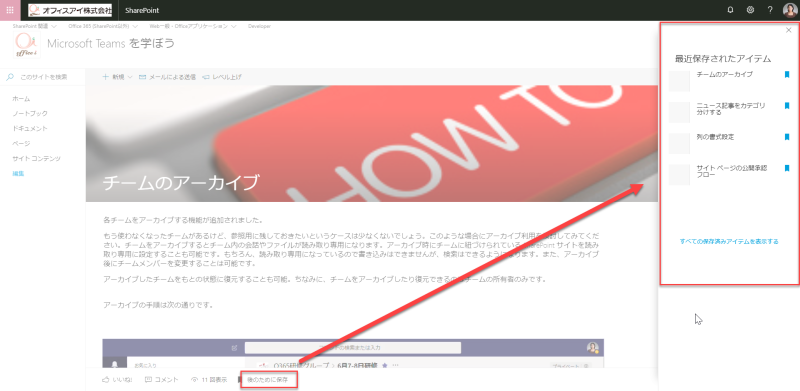This screenshot has width=800, height=391.
Task: Click the eye icon next to 11 回表示
Action: [x=194, y=380]
